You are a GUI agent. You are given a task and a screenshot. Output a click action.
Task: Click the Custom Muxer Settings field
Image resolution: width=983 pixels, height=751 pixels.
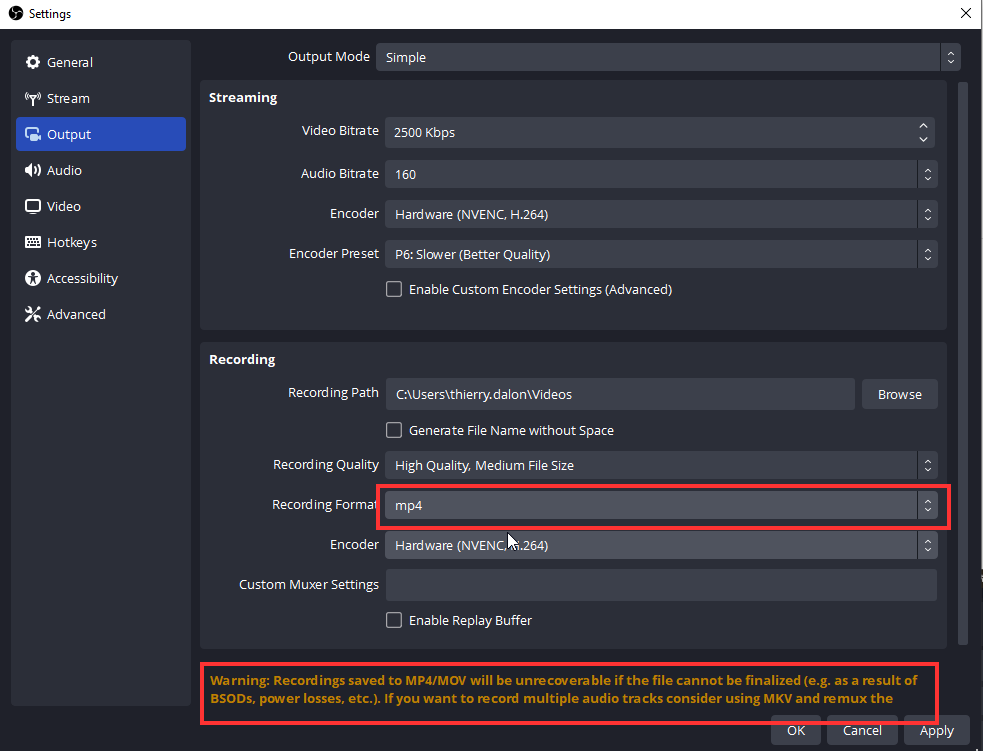(661, 585)
